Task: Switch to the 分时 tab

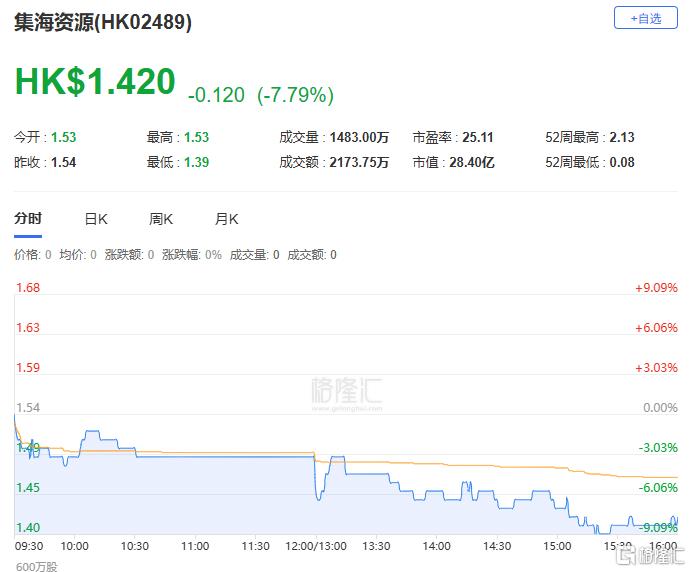Action: click(28, 219)
